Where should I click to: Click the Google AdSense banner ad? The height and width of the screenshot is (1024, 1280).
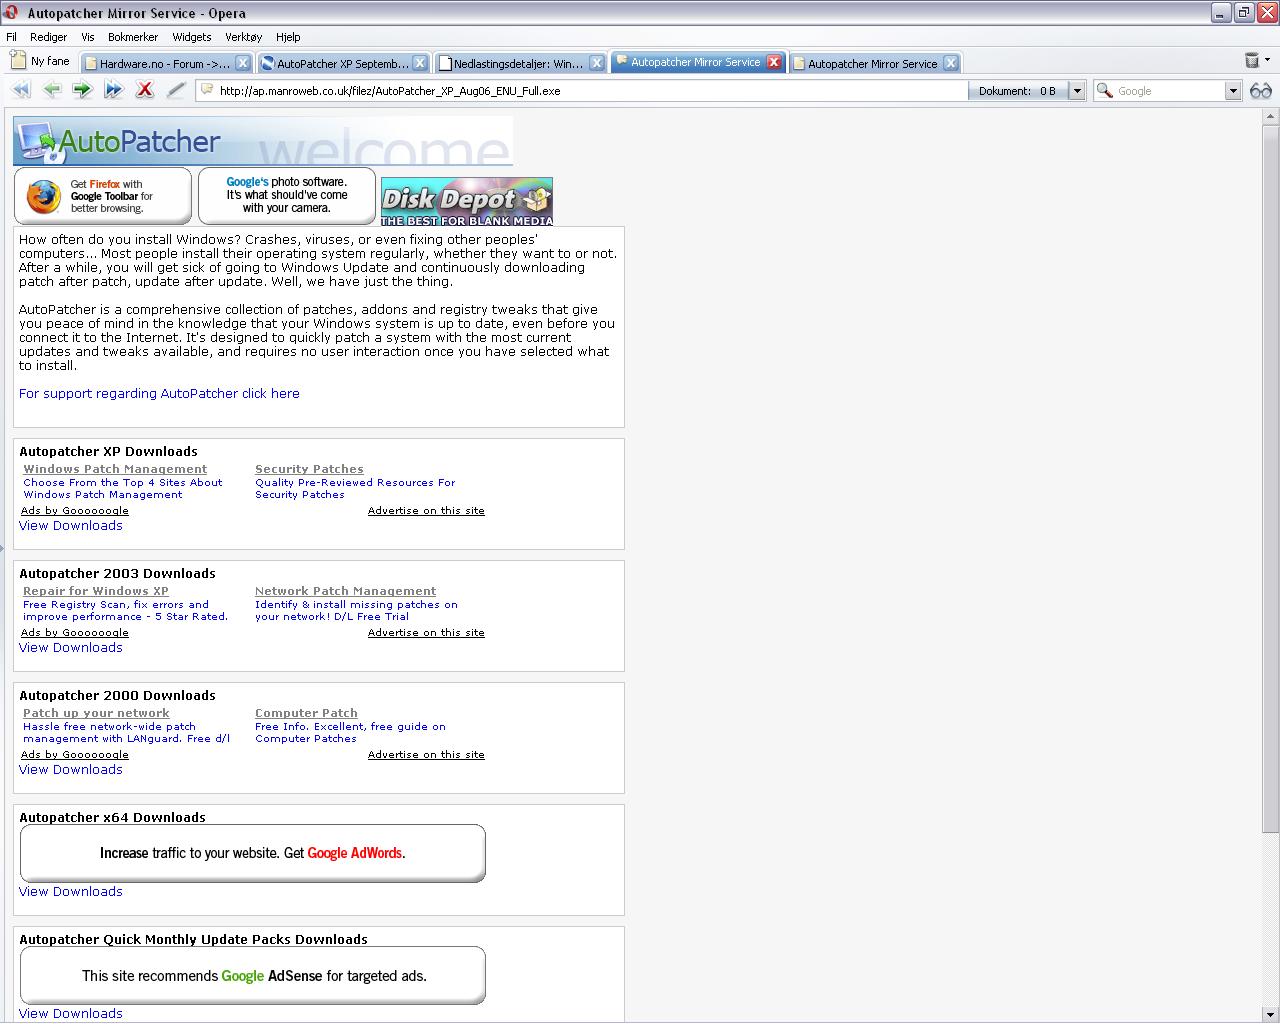tap(252, 975)
